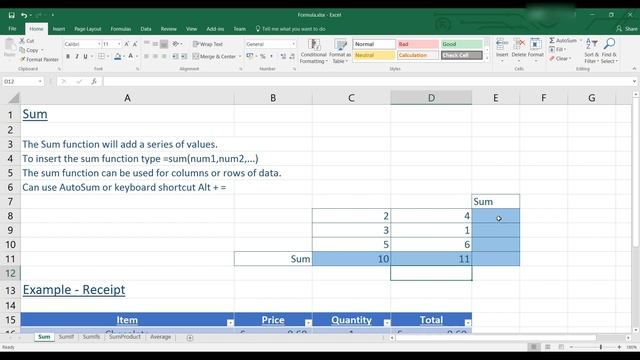Toggle Bold formatting

point(68,56)
